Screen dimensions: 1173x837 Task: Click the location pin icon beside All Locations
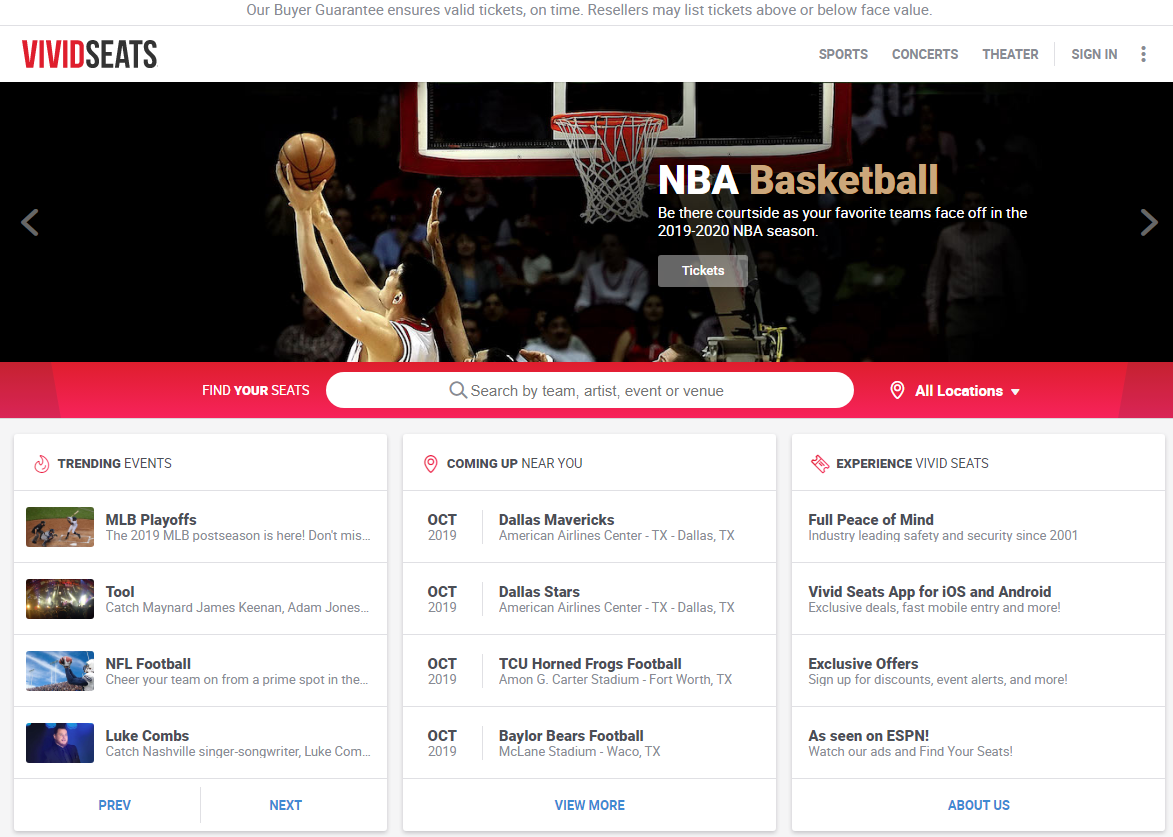897,390
